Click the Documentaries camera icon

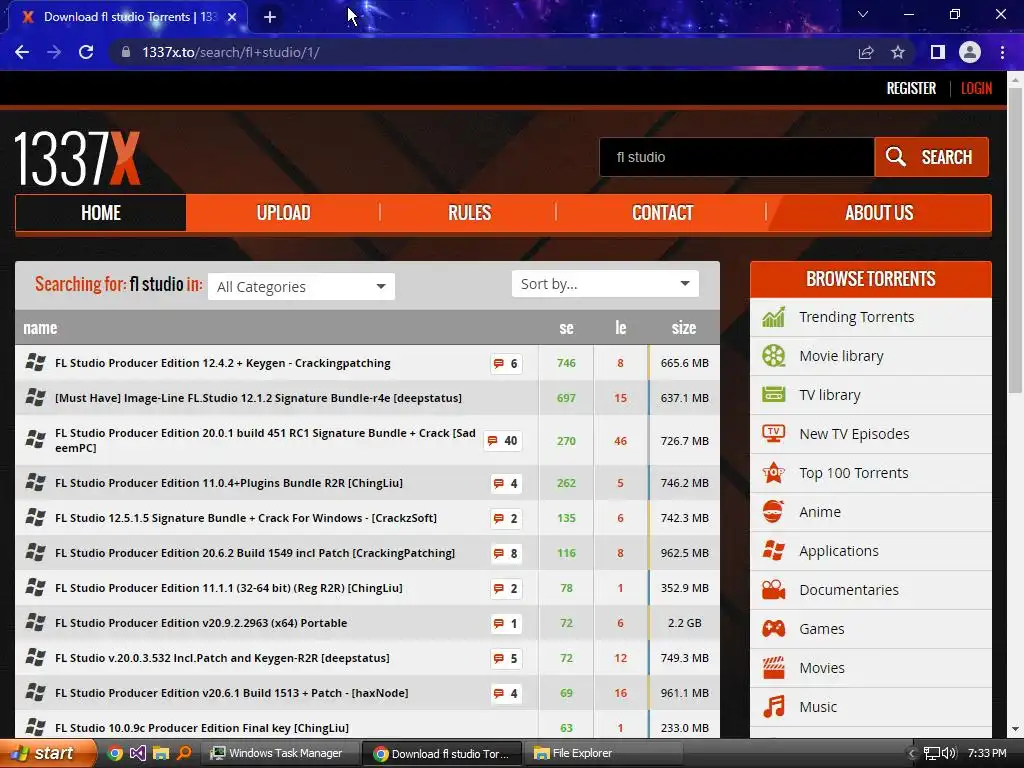tap(773, 590)
